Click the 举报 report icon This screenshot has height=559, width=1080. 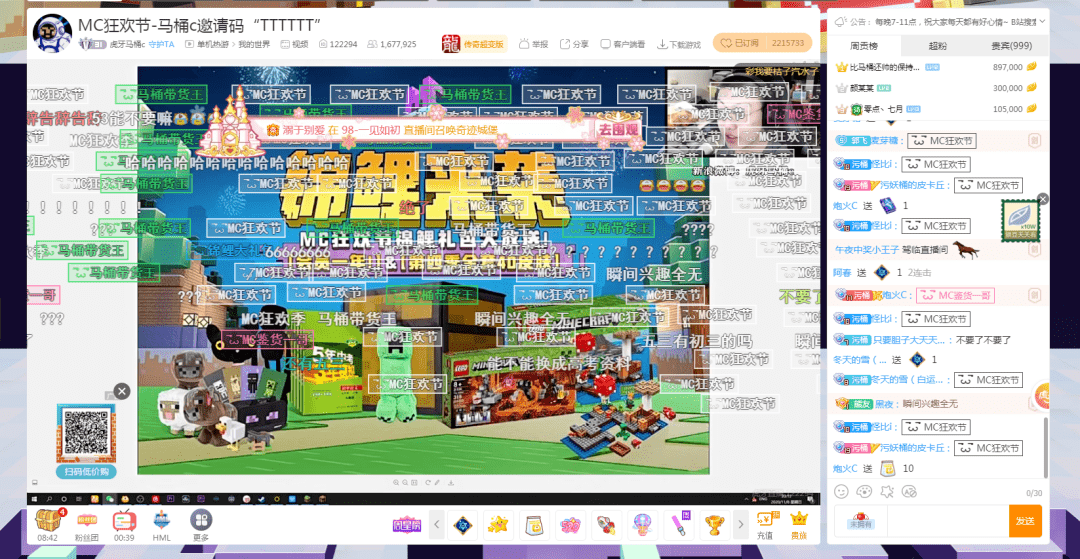point(533,44)
